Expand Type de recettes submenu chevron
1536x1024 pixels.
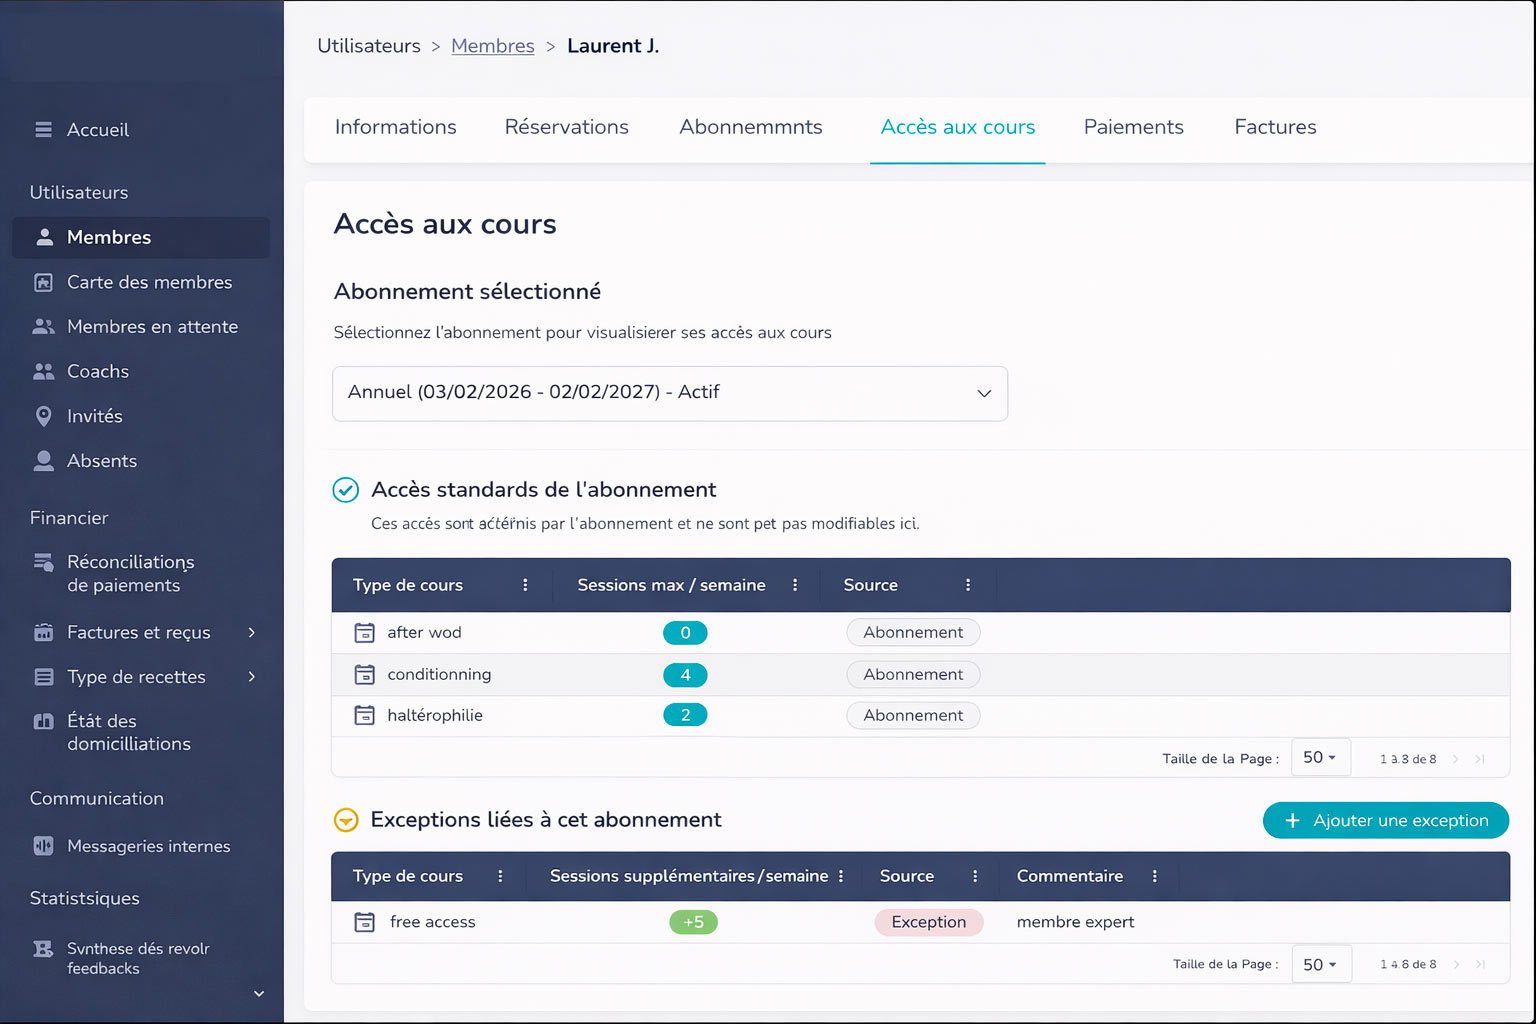tap(252, 677)
